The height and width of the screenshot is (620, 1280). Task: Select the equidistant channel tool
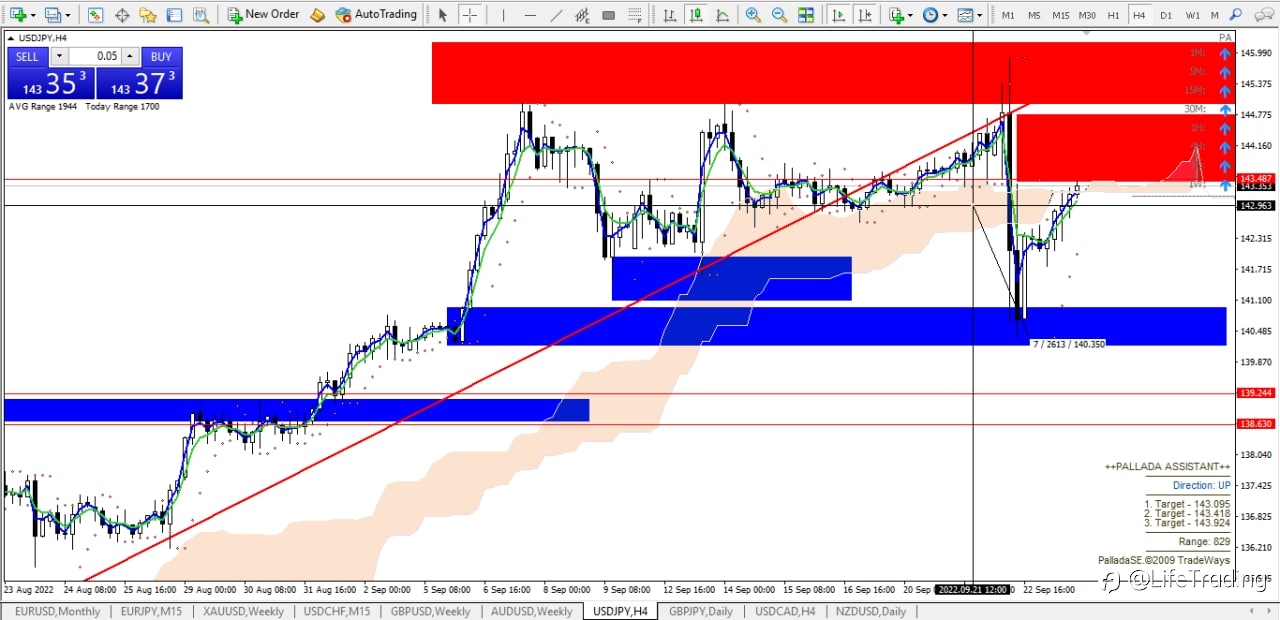[x=582, y=15]
